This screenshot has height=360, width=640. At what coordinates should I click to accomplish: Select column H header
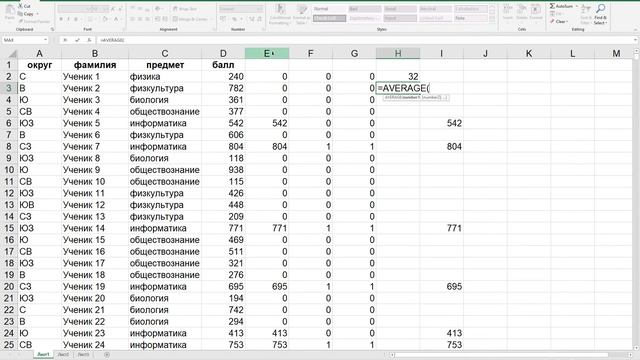click(x=398, y=53)
